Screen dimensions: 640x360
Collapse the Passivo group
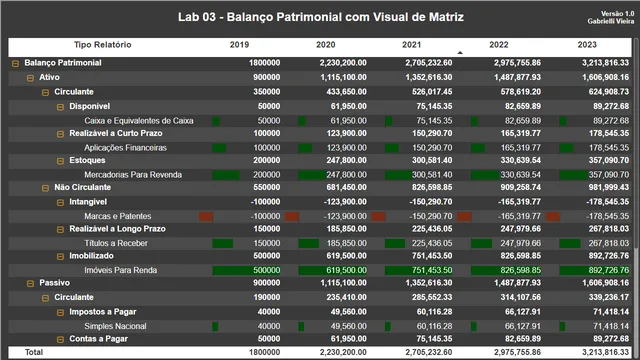[30, 284]
